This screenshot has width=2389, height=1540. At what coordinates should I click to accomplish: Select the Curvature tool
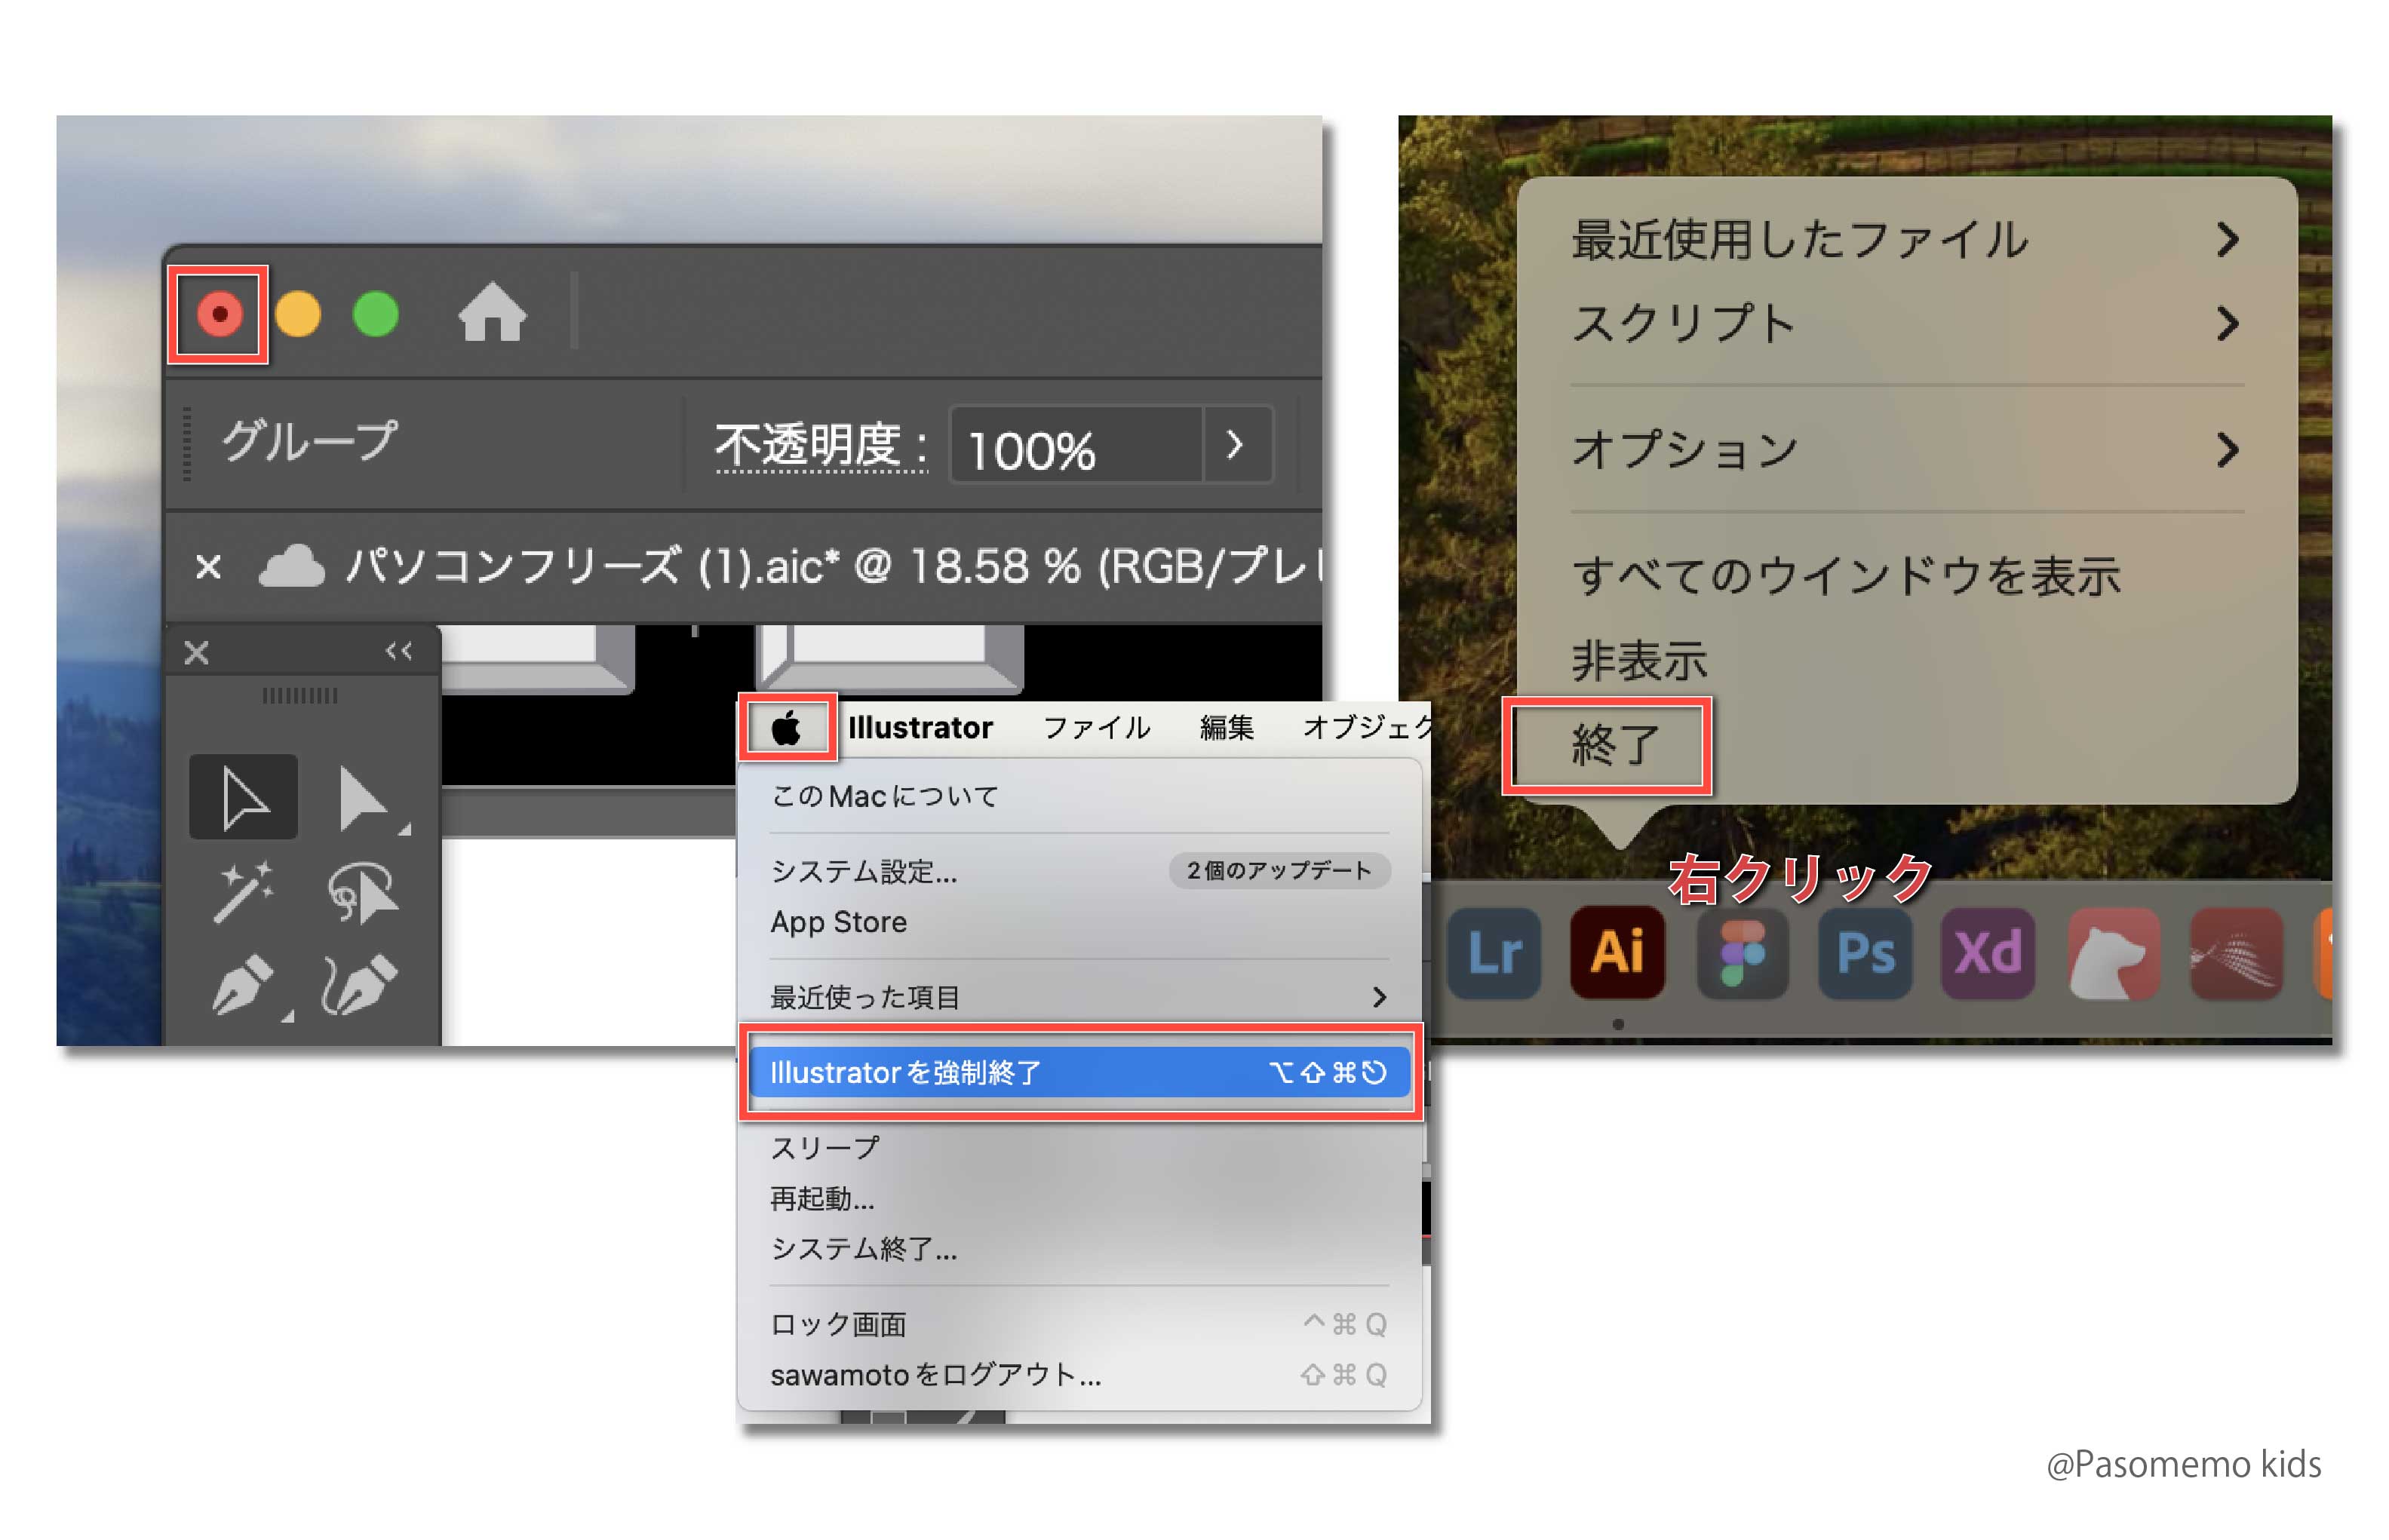[360, 984]
